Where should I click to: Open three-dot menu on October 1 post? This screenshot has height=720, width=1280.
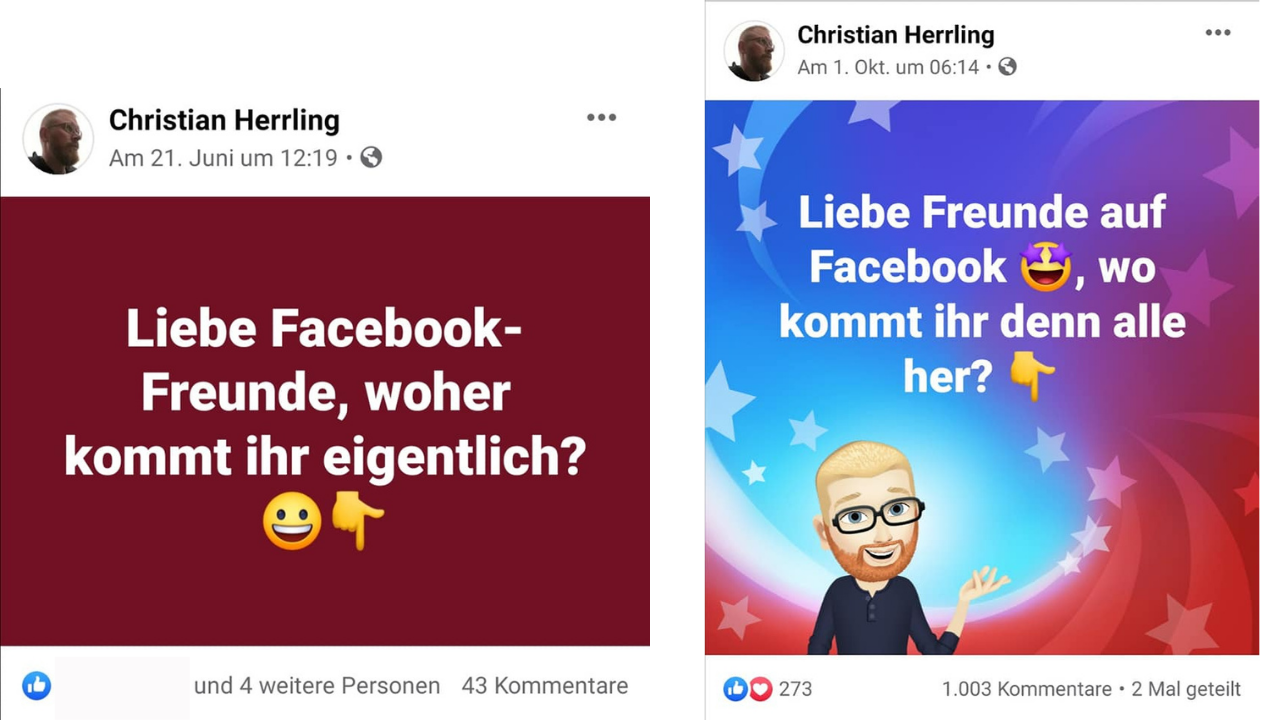click(1218, 33)
